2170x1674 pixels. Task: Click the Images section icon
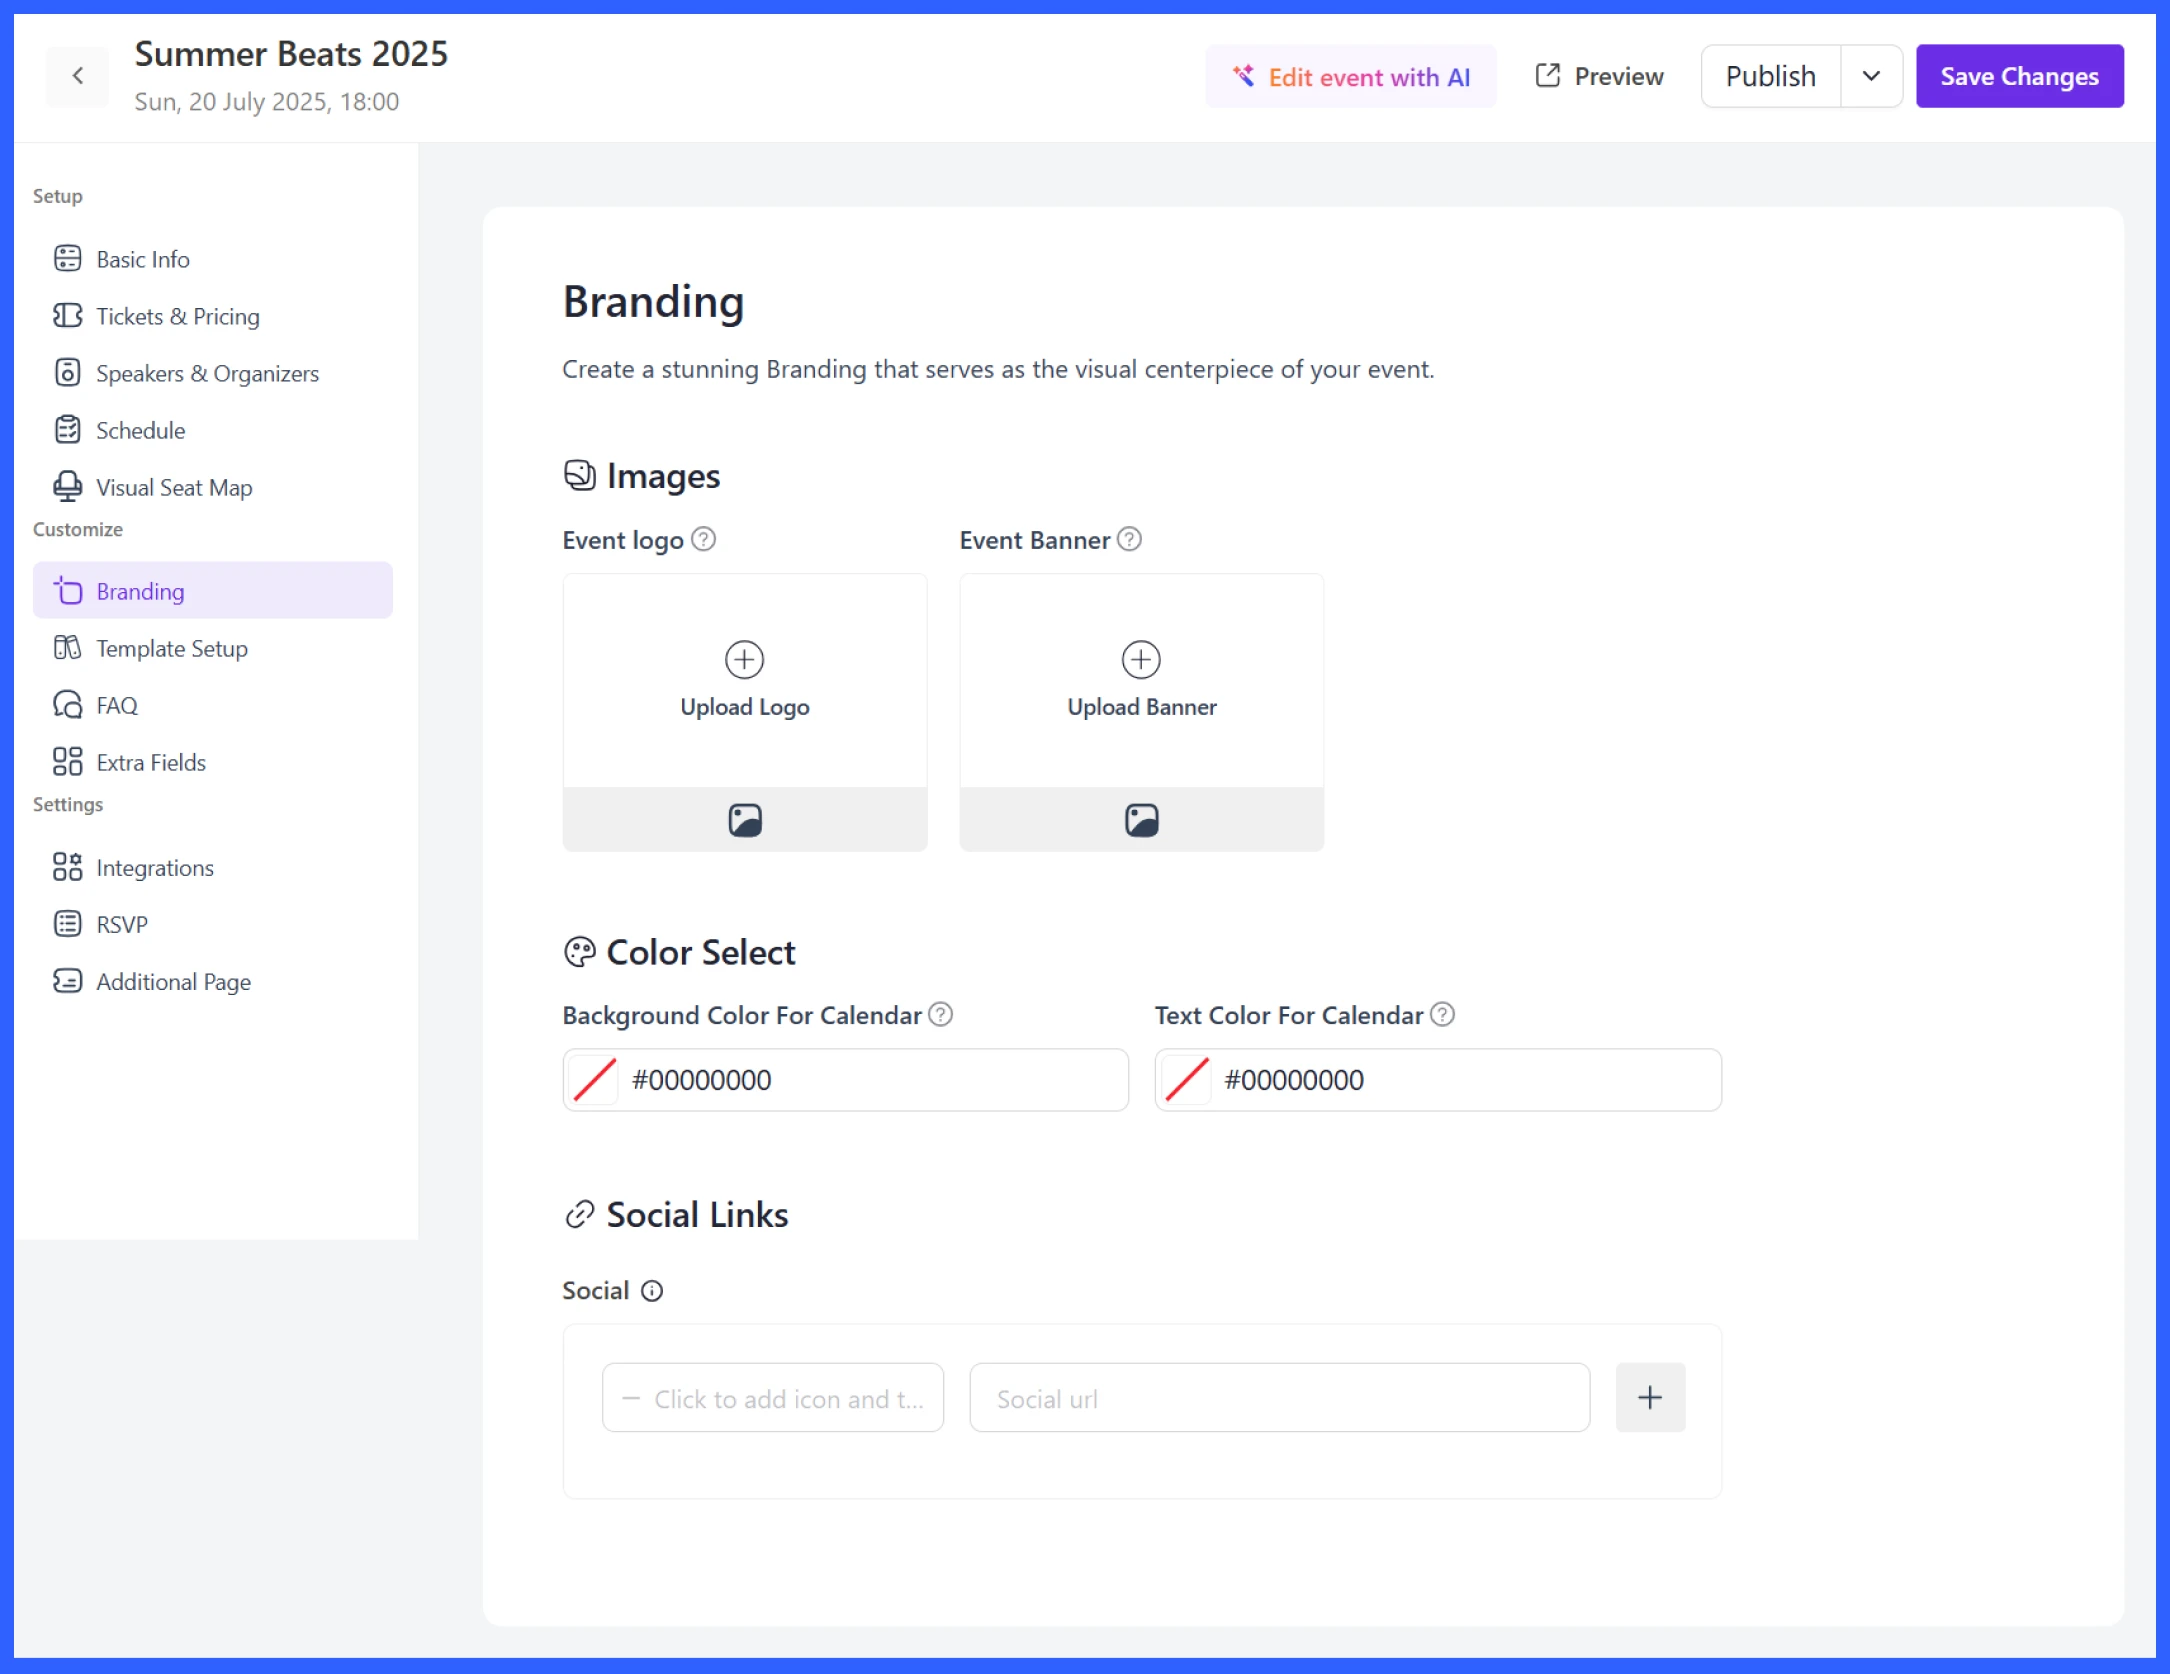click(580, 475)
